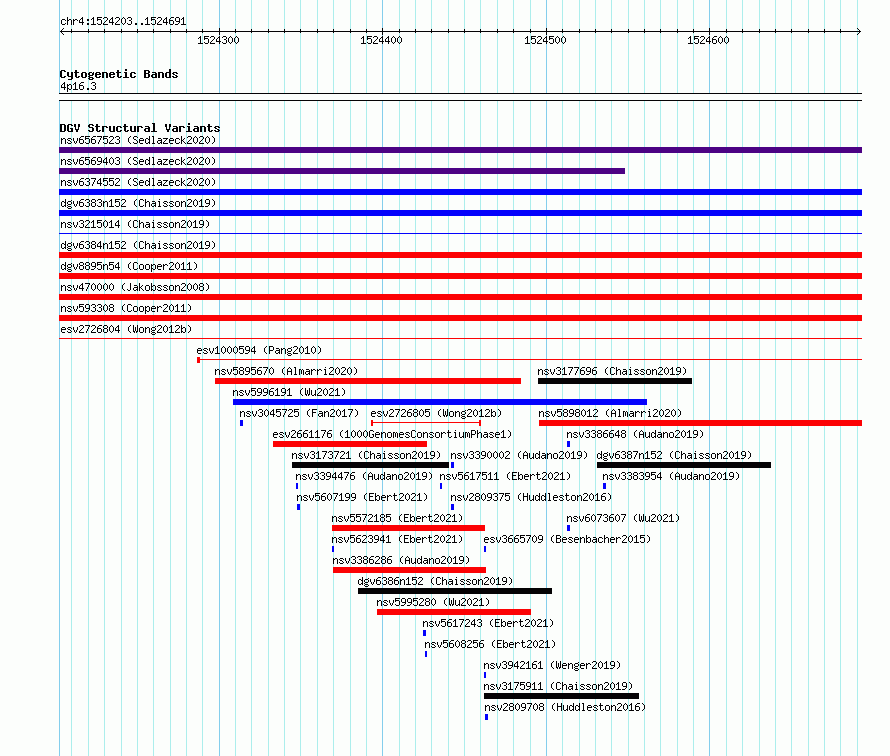
Task: Click the dgv6383n152 (Chaisson2019) label
Action: (138, 203)
